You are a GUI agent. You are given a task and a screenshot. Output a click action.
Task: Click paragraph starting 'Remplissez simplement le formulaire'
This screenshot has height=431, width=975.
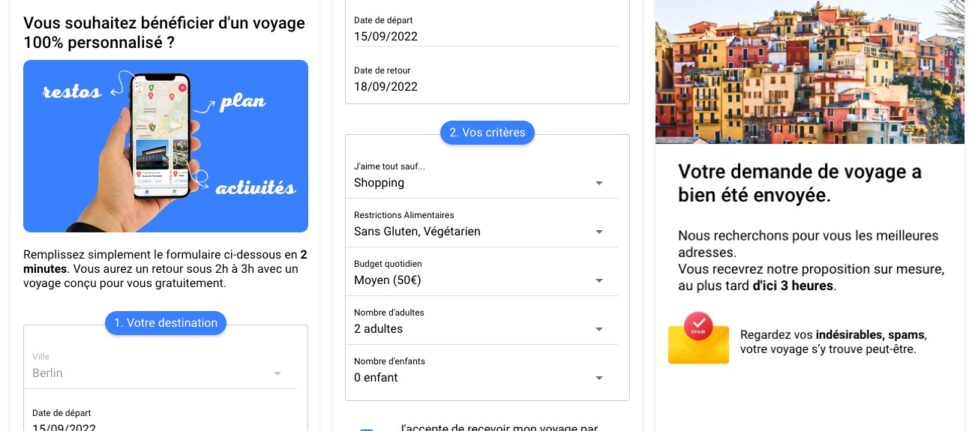165,269
